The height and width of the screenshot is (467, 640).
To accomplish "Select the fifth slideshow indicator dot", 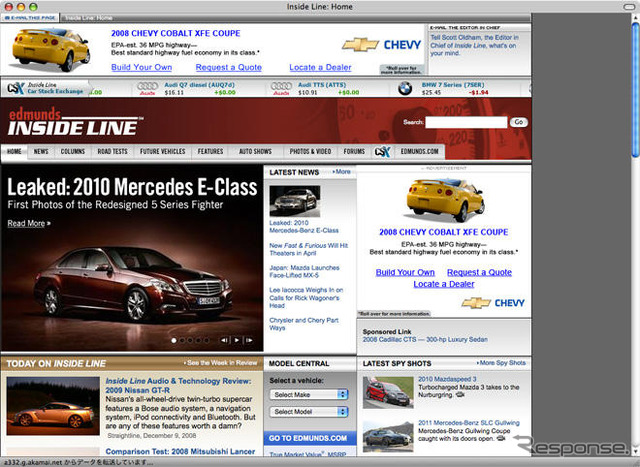I will point(207,340).
